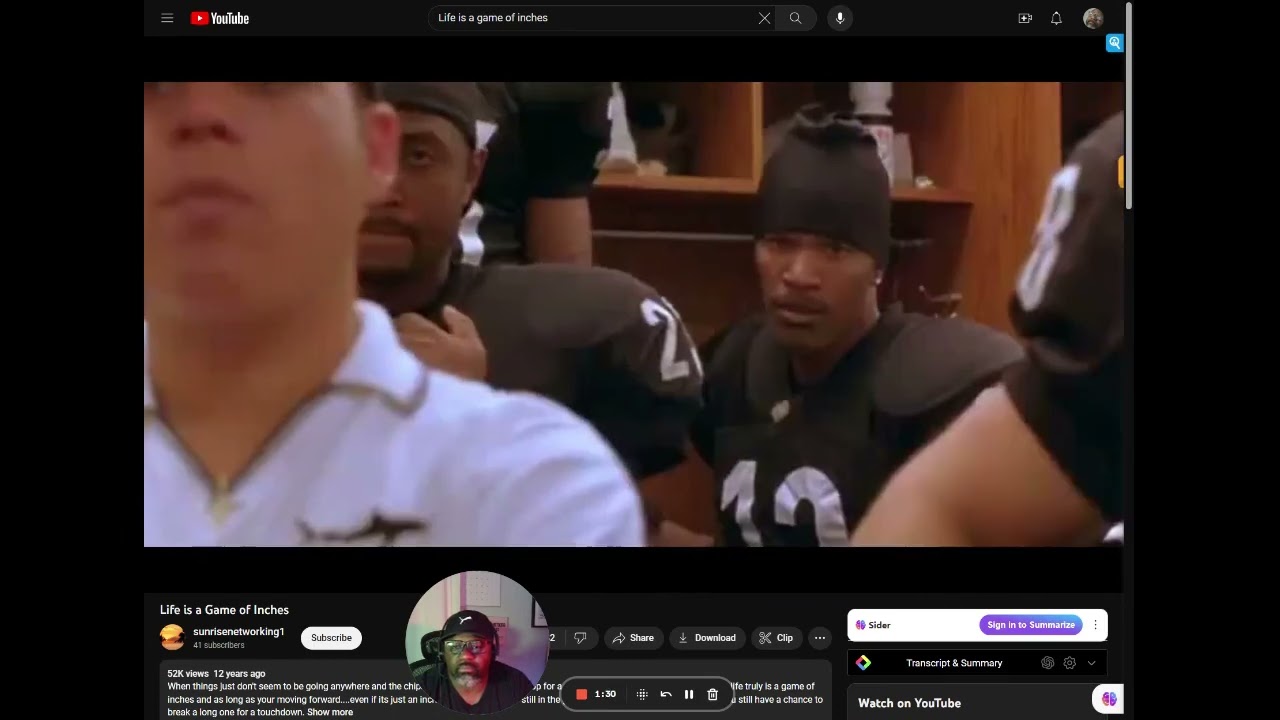Image resolution: width=1280 pixels, height=720 pixels.
Task: Open the Sider brain floating button
Action: (1109, 699)
